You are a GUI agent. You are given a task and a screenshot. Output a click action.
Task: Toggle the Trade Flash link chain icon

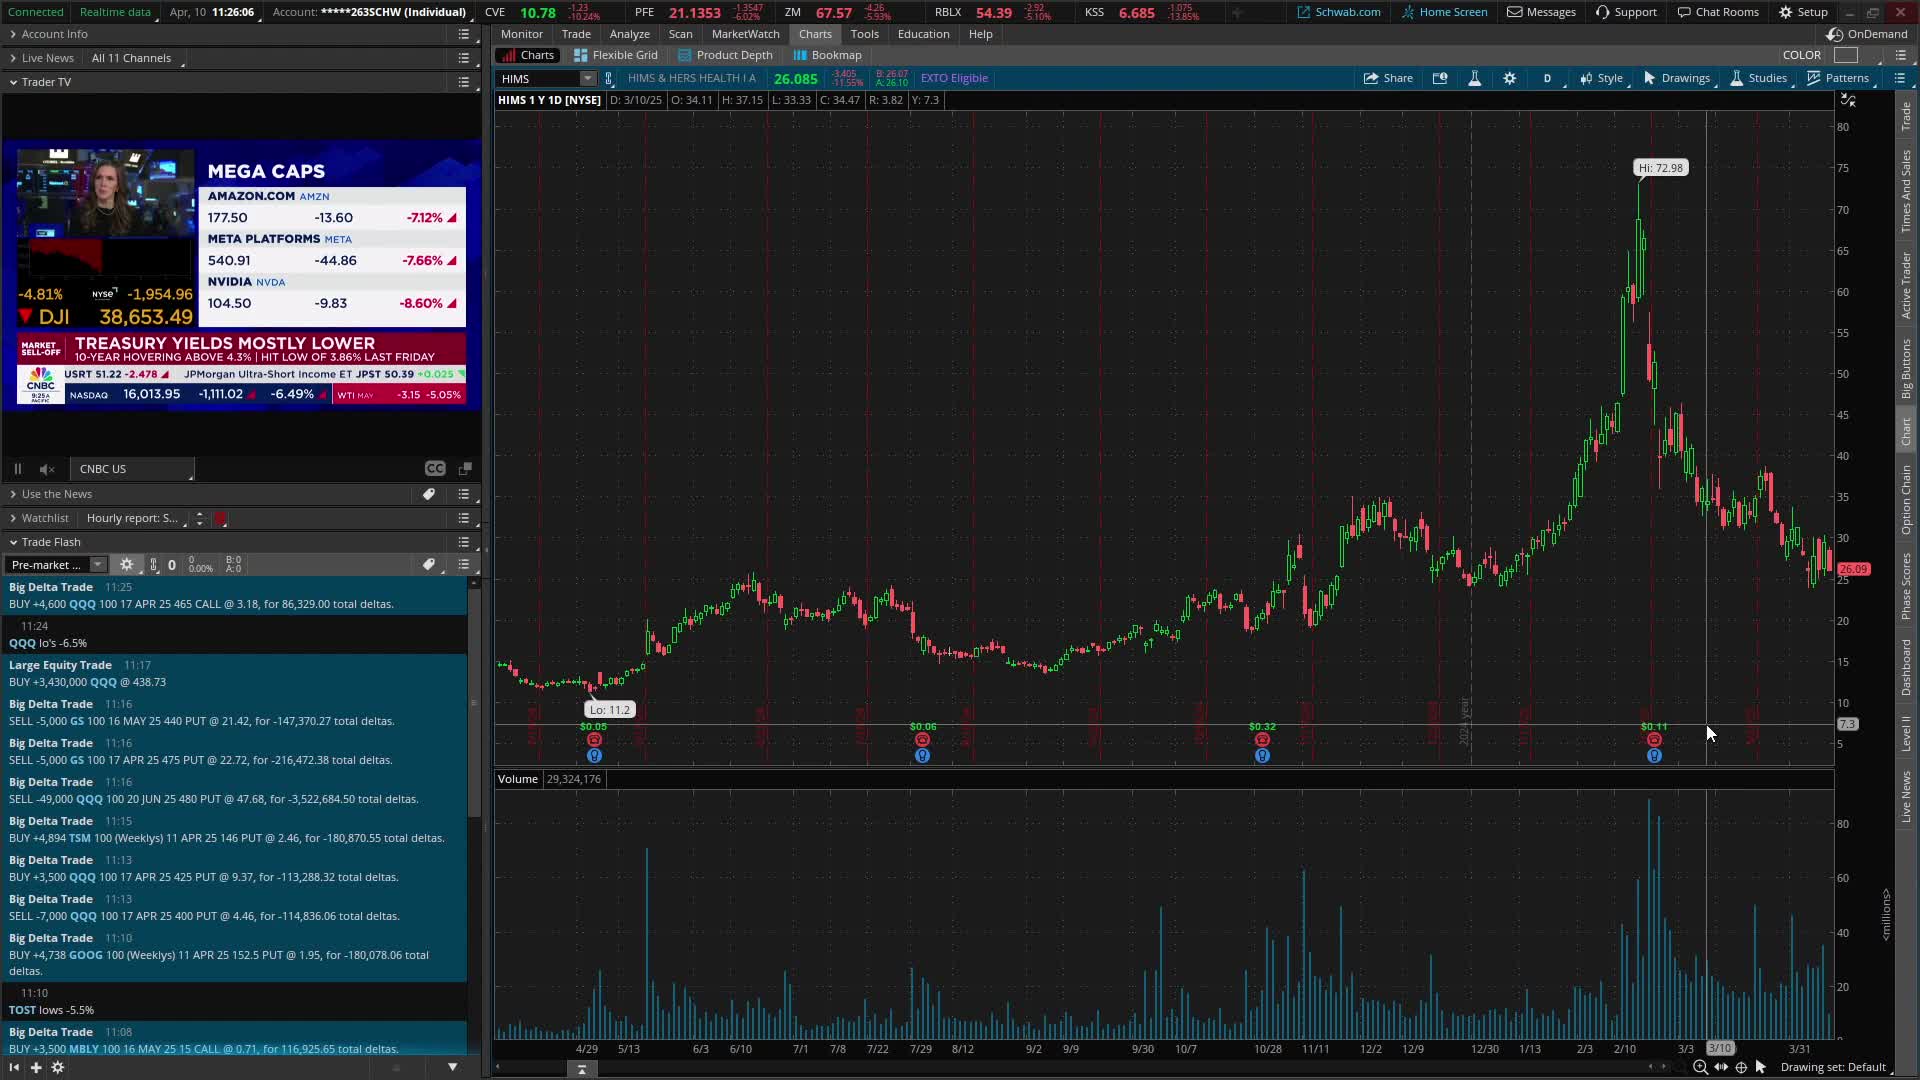[154, 565]
